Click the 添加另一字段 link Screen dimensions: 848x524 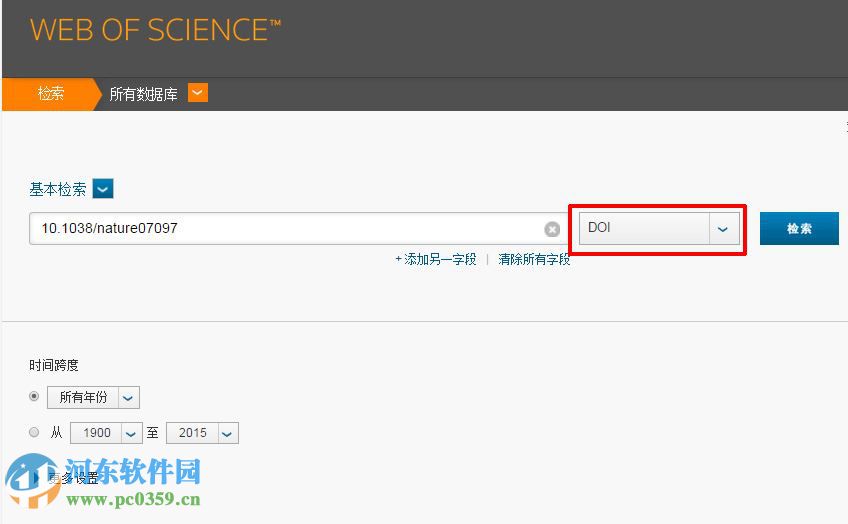pyautogui.click(x=436, y=260)
